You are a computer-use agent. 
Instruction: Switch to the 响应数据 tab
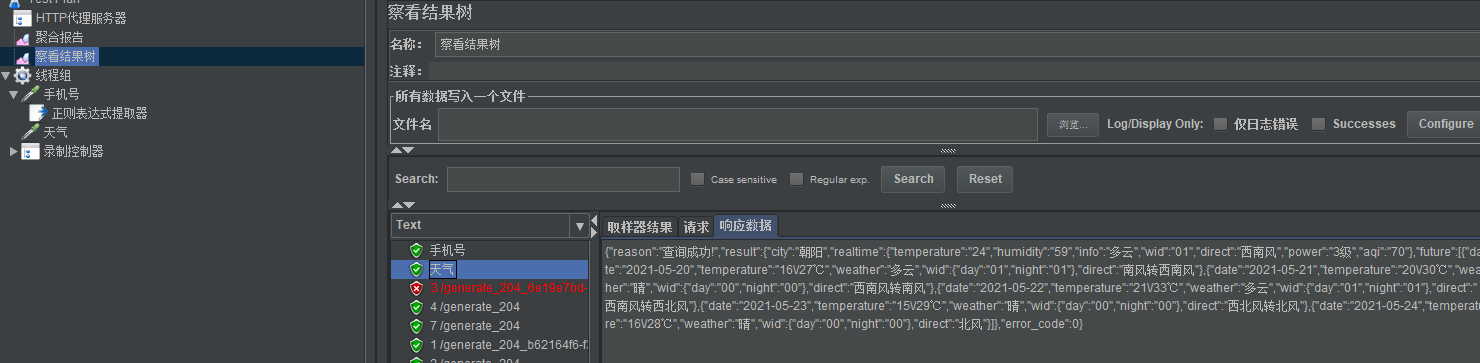click(x=746, y=226)
